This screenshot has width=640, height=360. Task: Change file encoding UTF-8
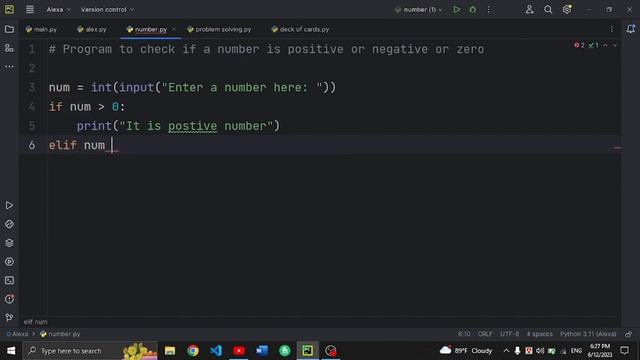[509, 334]
